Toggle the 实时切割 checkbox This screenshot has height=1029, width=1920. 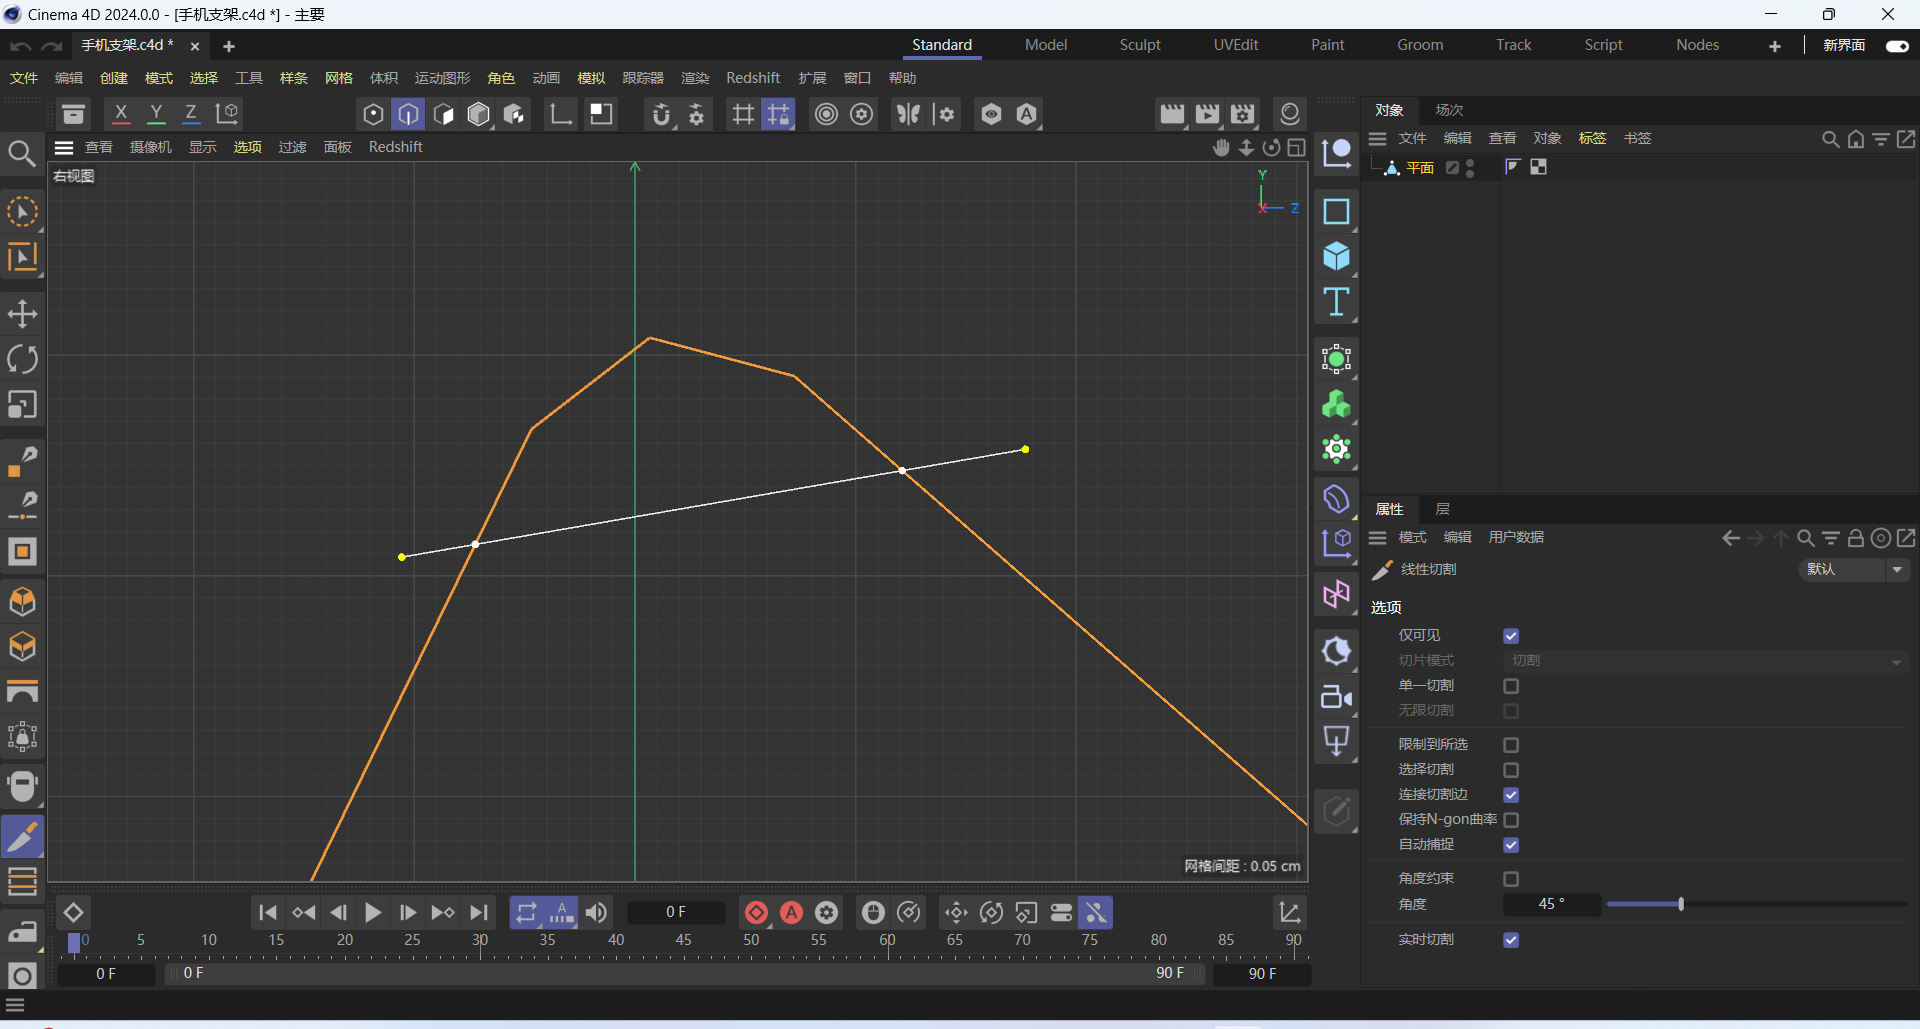(x=1511, y=940)
